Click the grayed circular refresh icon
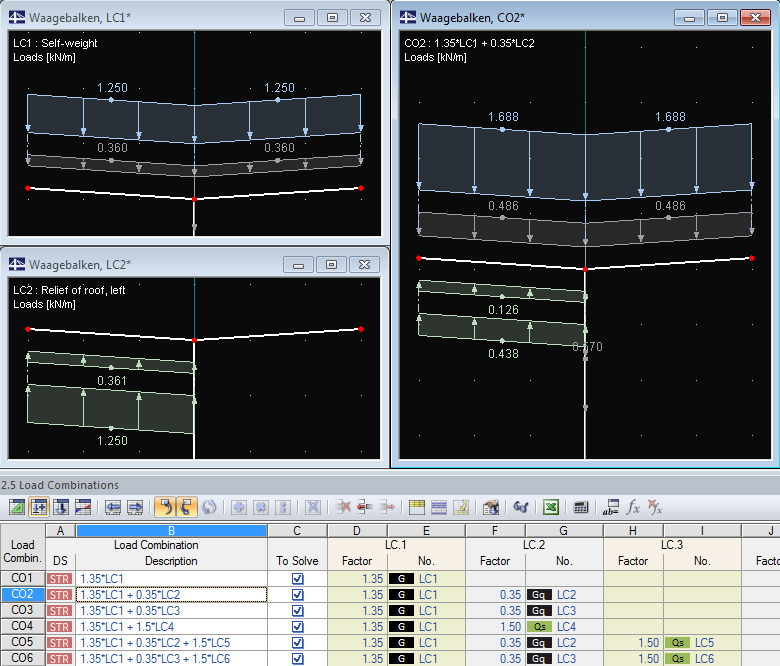This screenshot has width=780, height=666. tap(209, 507)
